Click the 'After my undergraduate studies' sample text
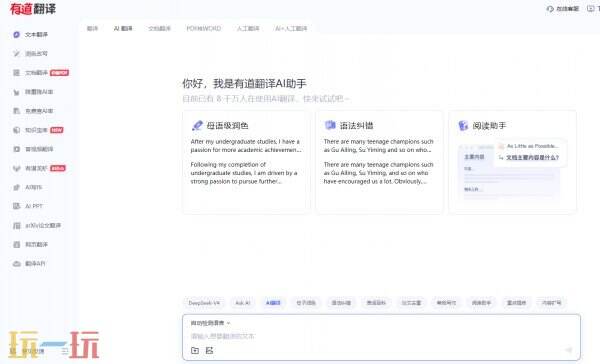Screen dimensions: 600x364 click(x=246, y=146)
